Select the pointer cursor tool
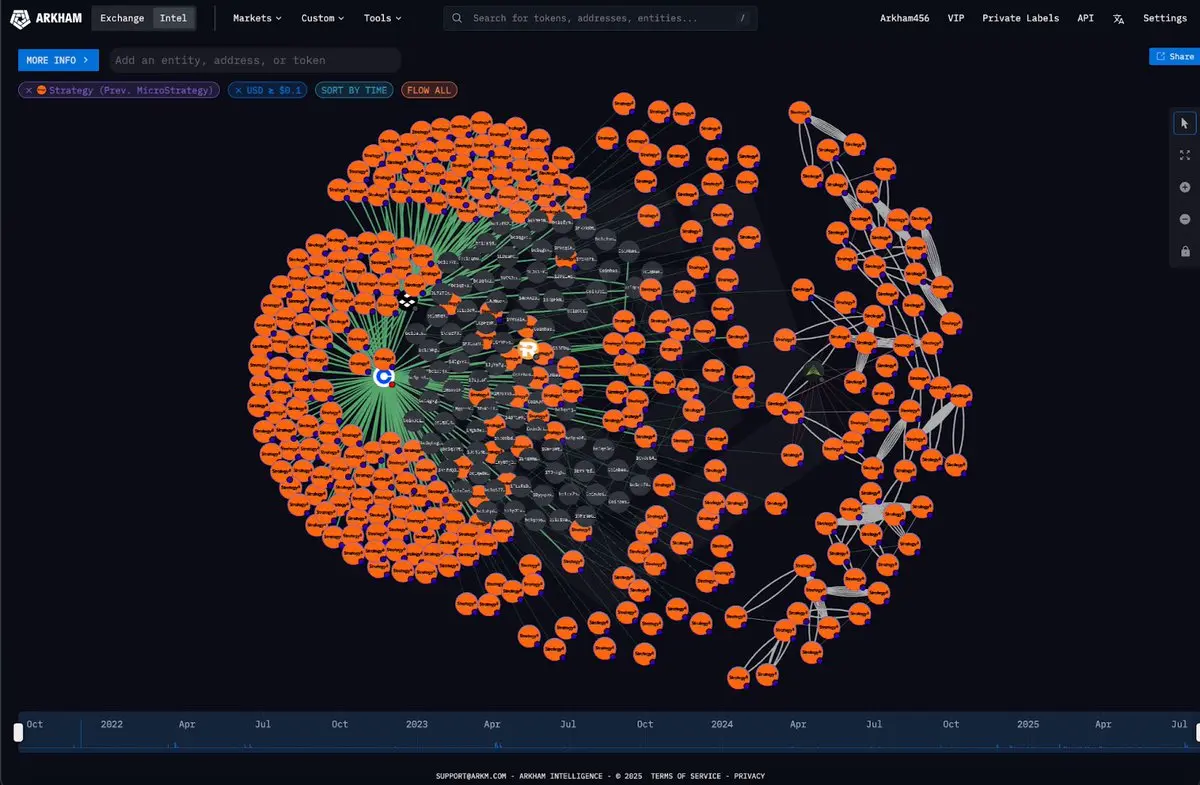This screenshot has width=1200, height=785. 1185,123
